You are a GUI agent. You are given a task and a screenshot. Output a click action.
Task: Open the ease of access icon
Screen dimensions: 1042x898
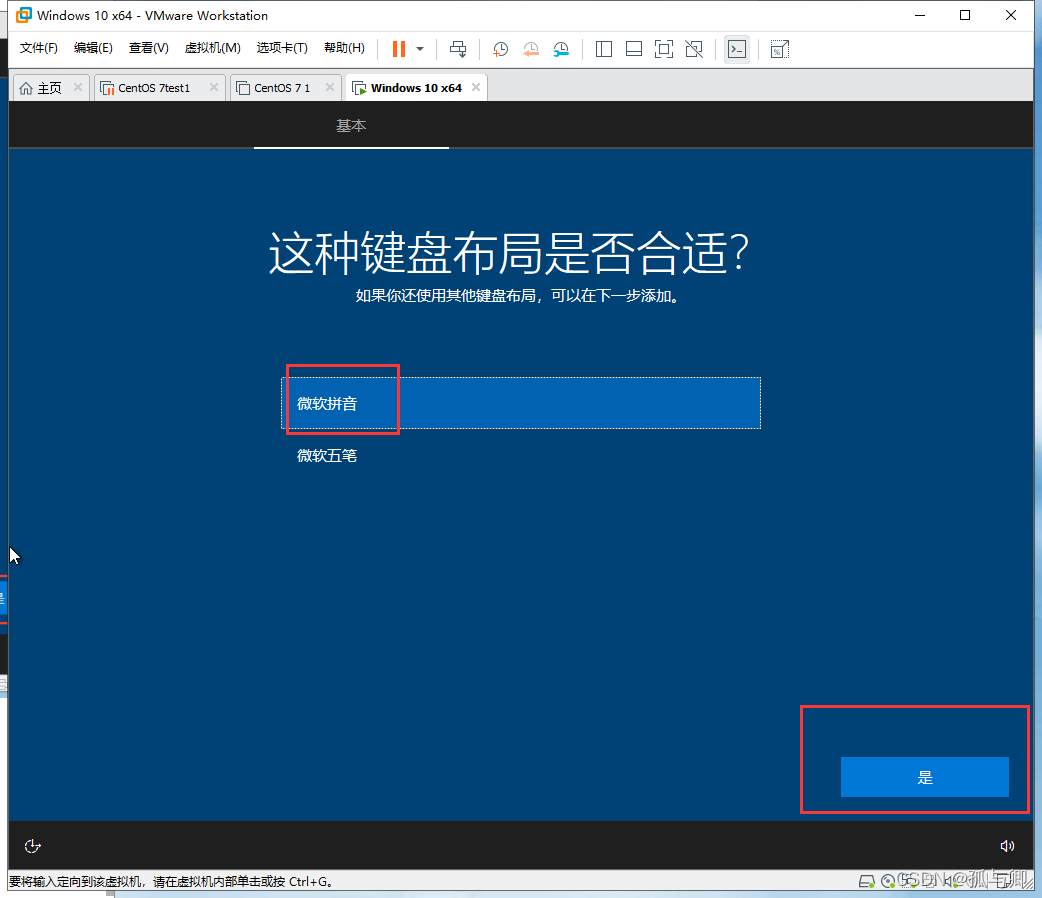[33, 845]
